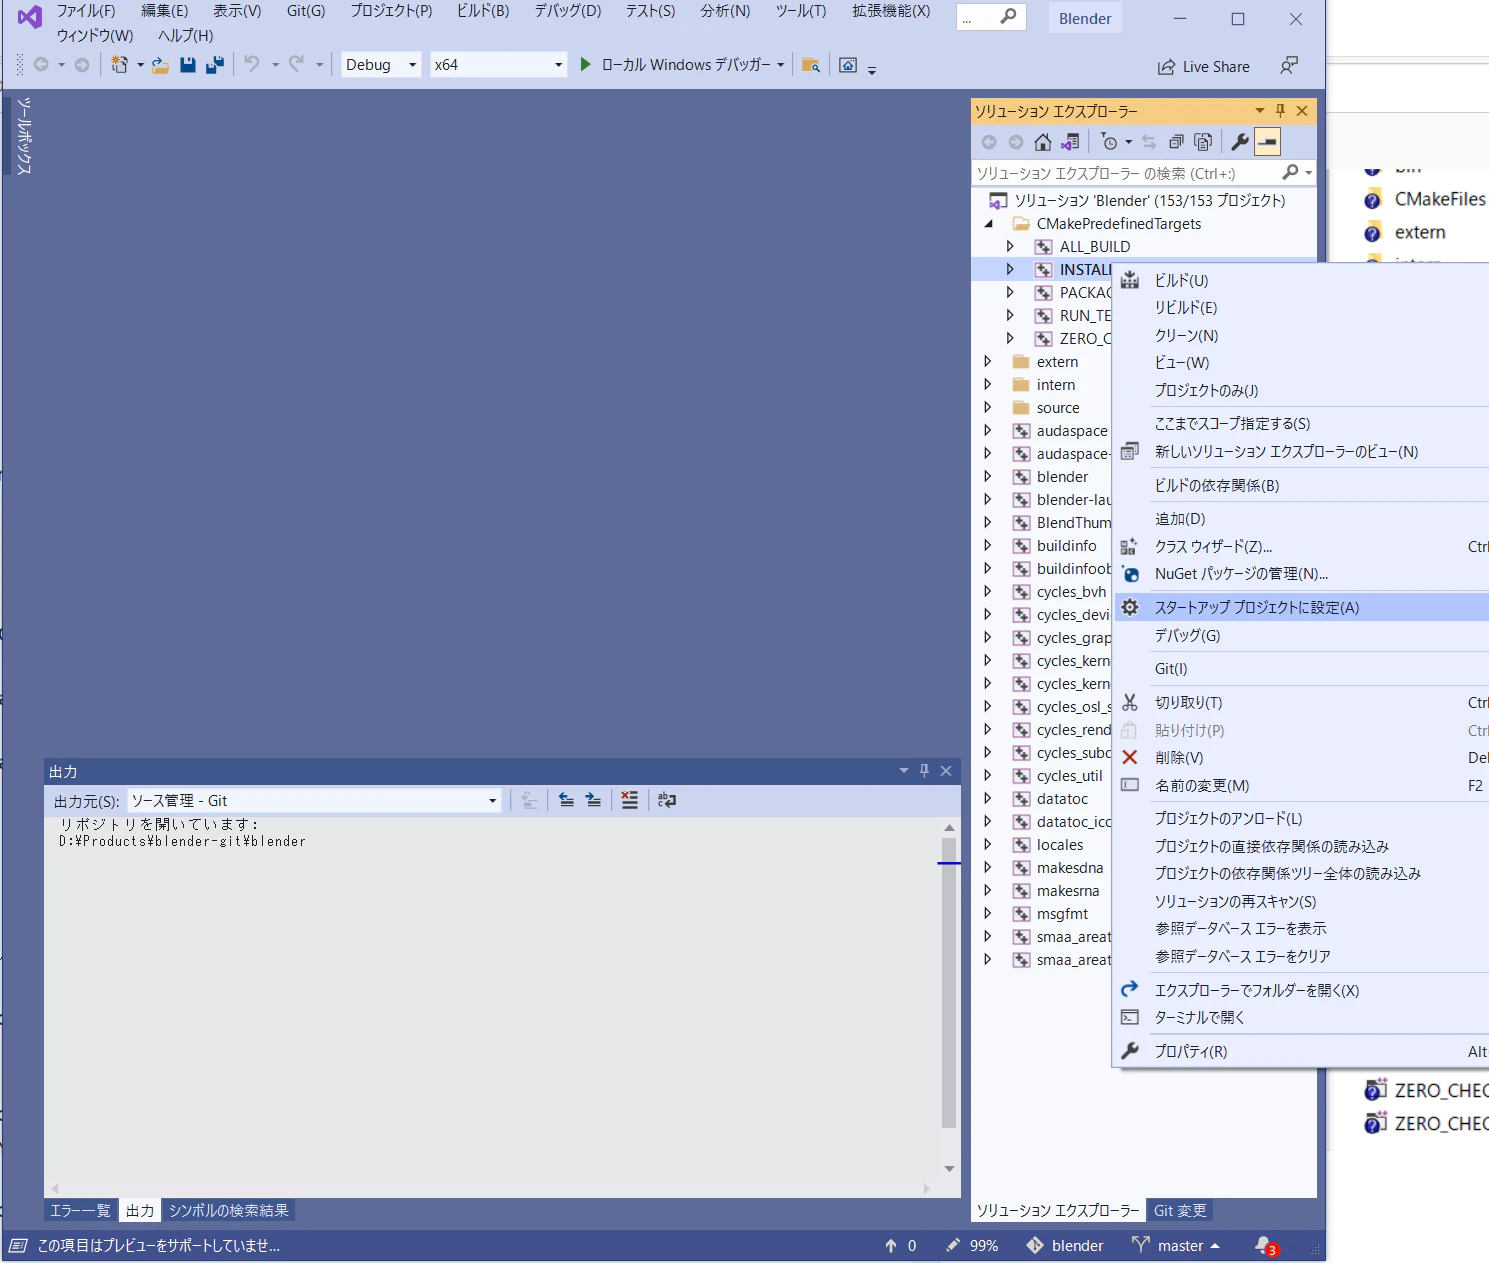Go to next message in 出力 toolbar
This screenshot has width=1489, height=1263.
click(x=593, y=800)
